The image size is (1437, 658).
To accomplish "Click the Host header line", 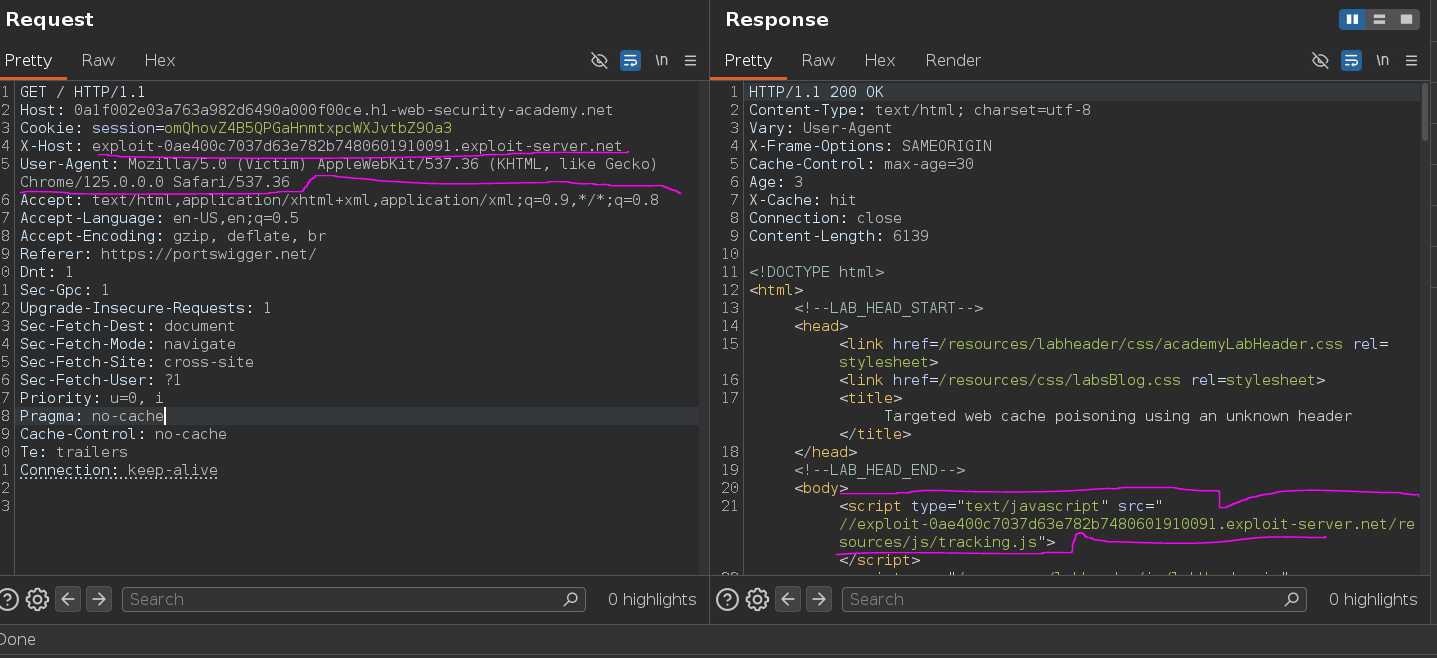I will pyautogui.click(x=316, y=110).
